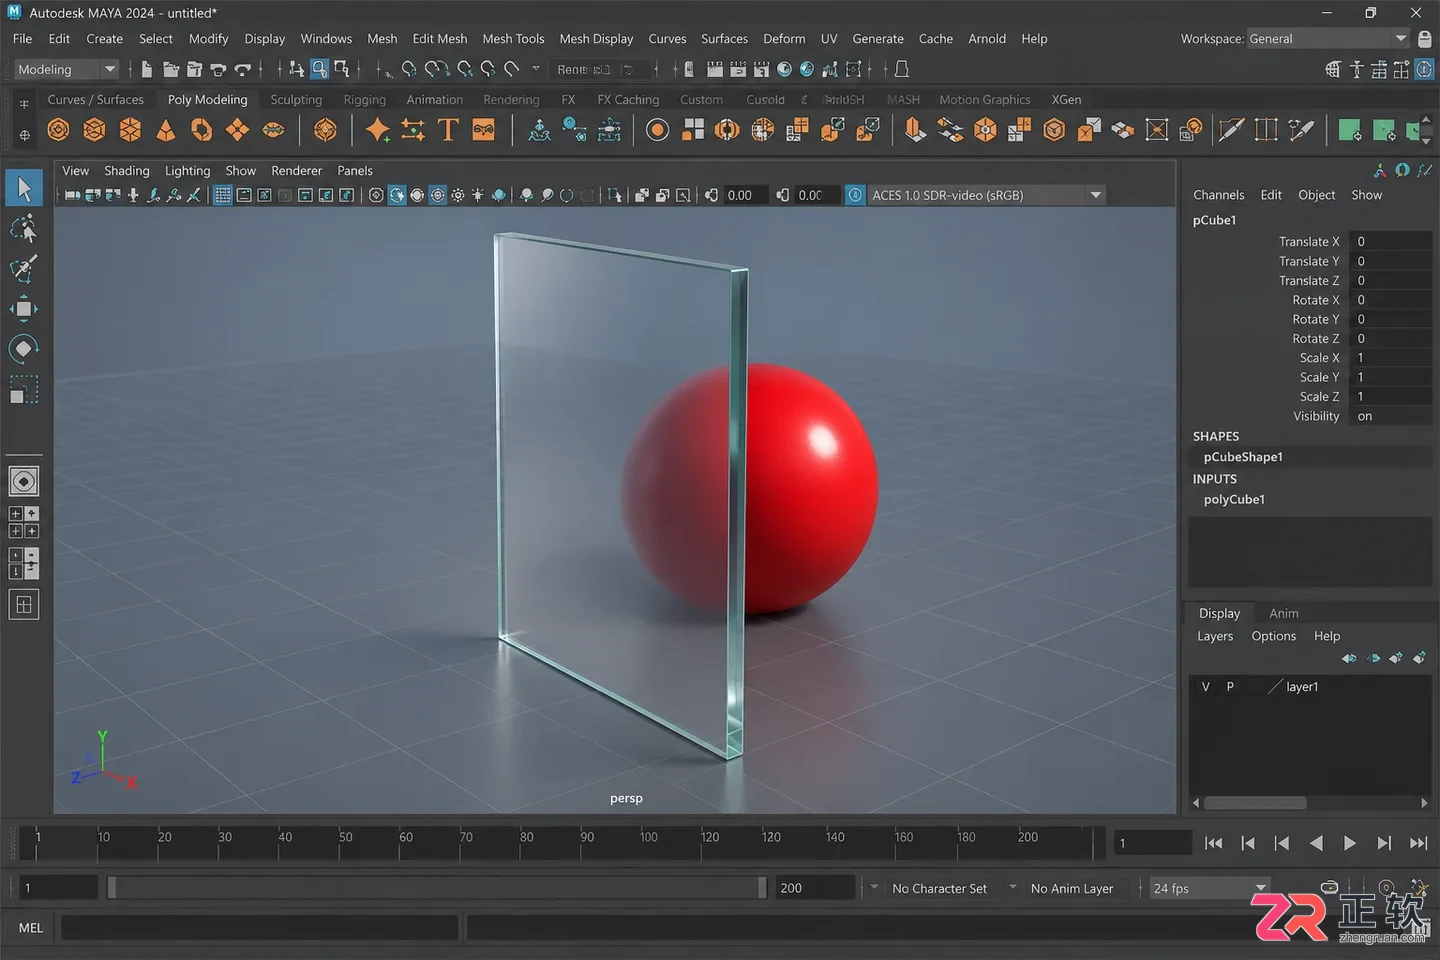The width and height of the screenshot is (1440, 960).
Task: Open the No Character Set dropdown
Action: 939,888
